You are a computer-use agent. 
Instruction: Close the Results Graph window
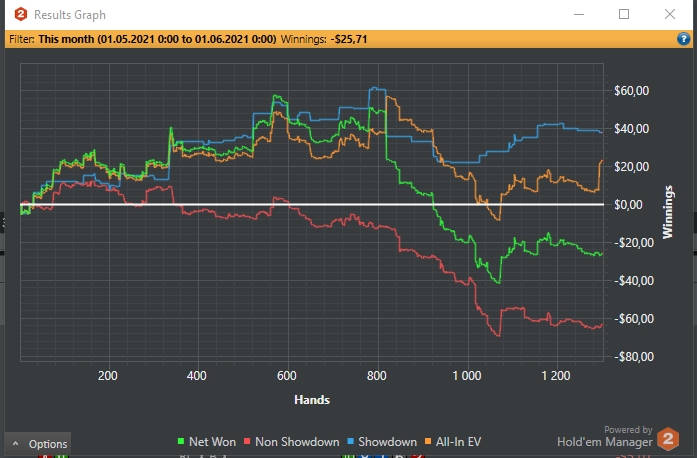tap(670, 14)
